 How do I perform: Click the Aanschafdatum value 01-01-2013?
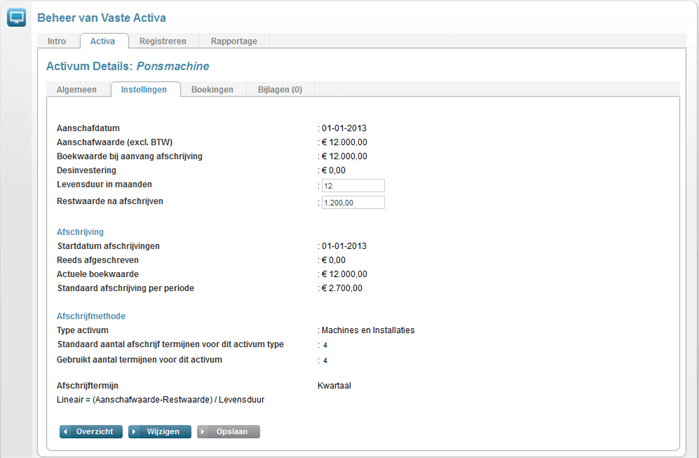click(x=344, y=128)
